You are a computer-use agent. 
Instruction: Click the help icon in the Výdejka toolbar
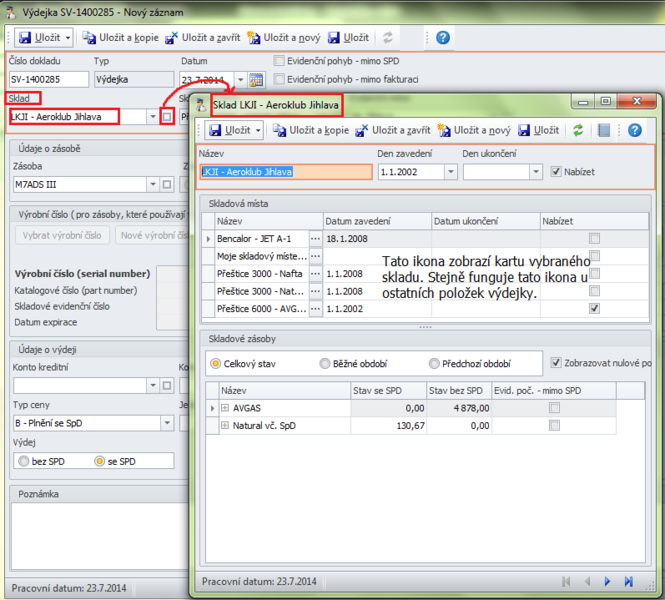443,37
